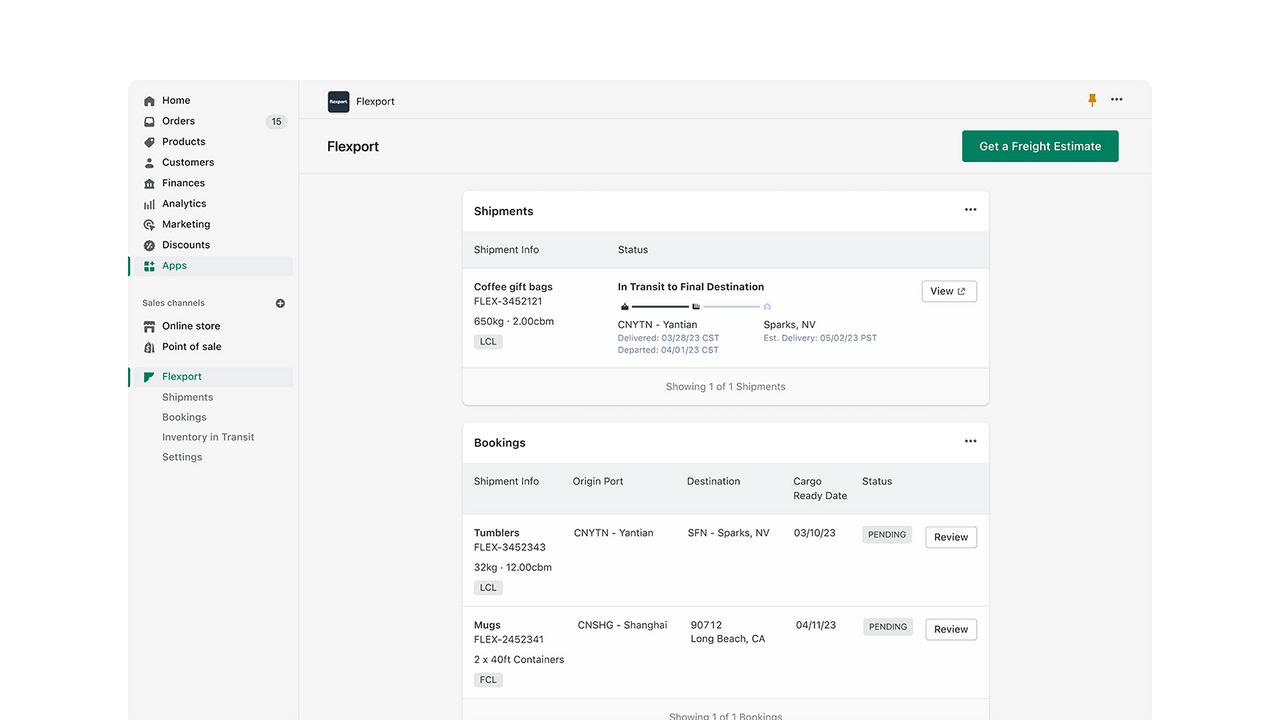Click Review button for Mugs booking
1280x720 pixels.
[951, 629]
